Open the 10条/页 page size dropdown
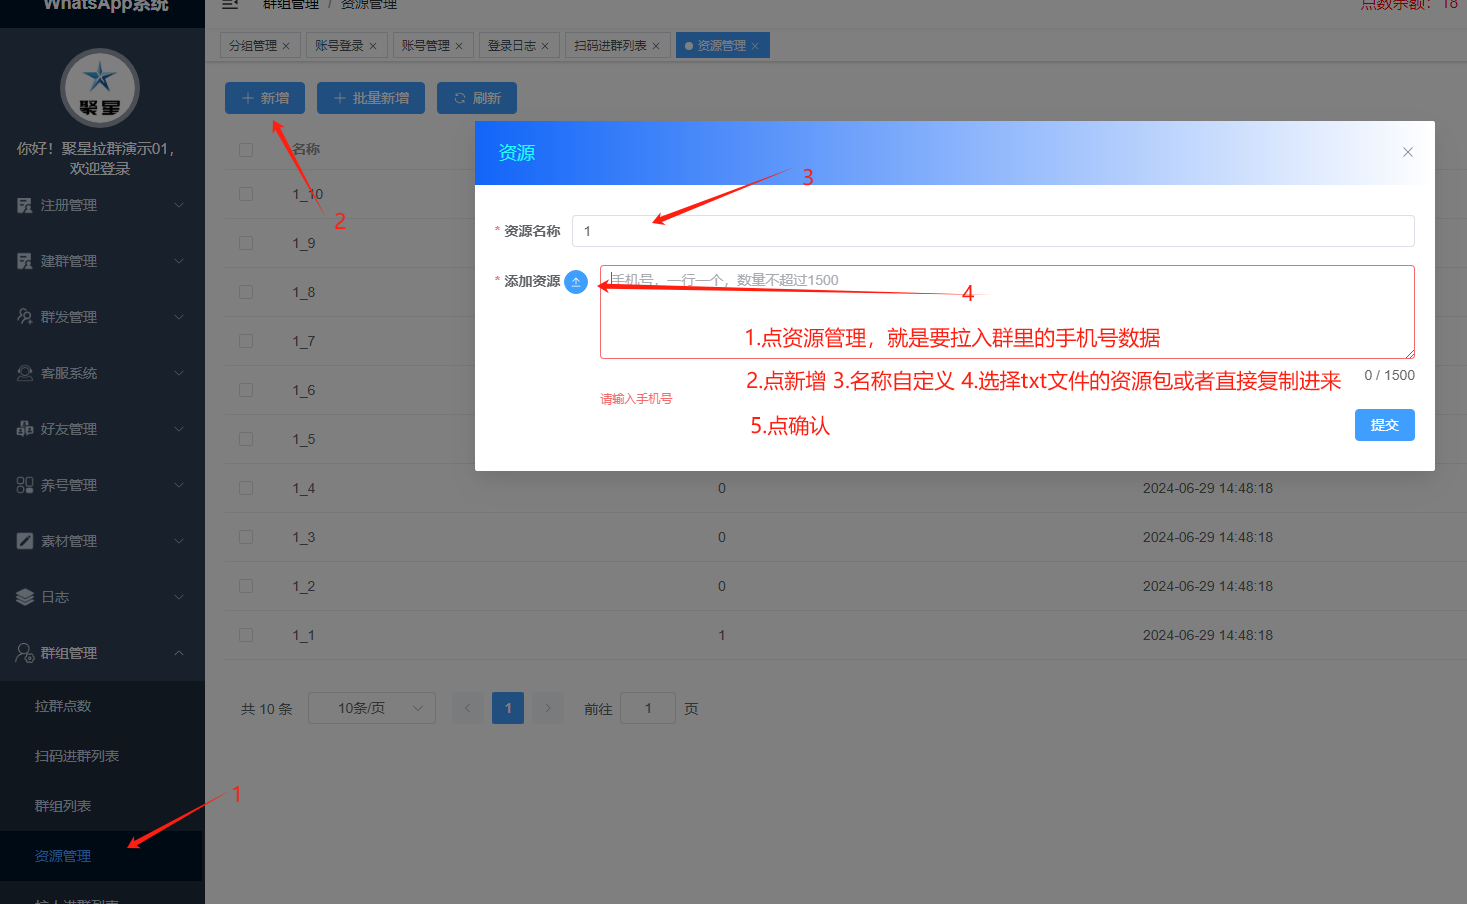Screen dimensions: 1467x904 371,708
